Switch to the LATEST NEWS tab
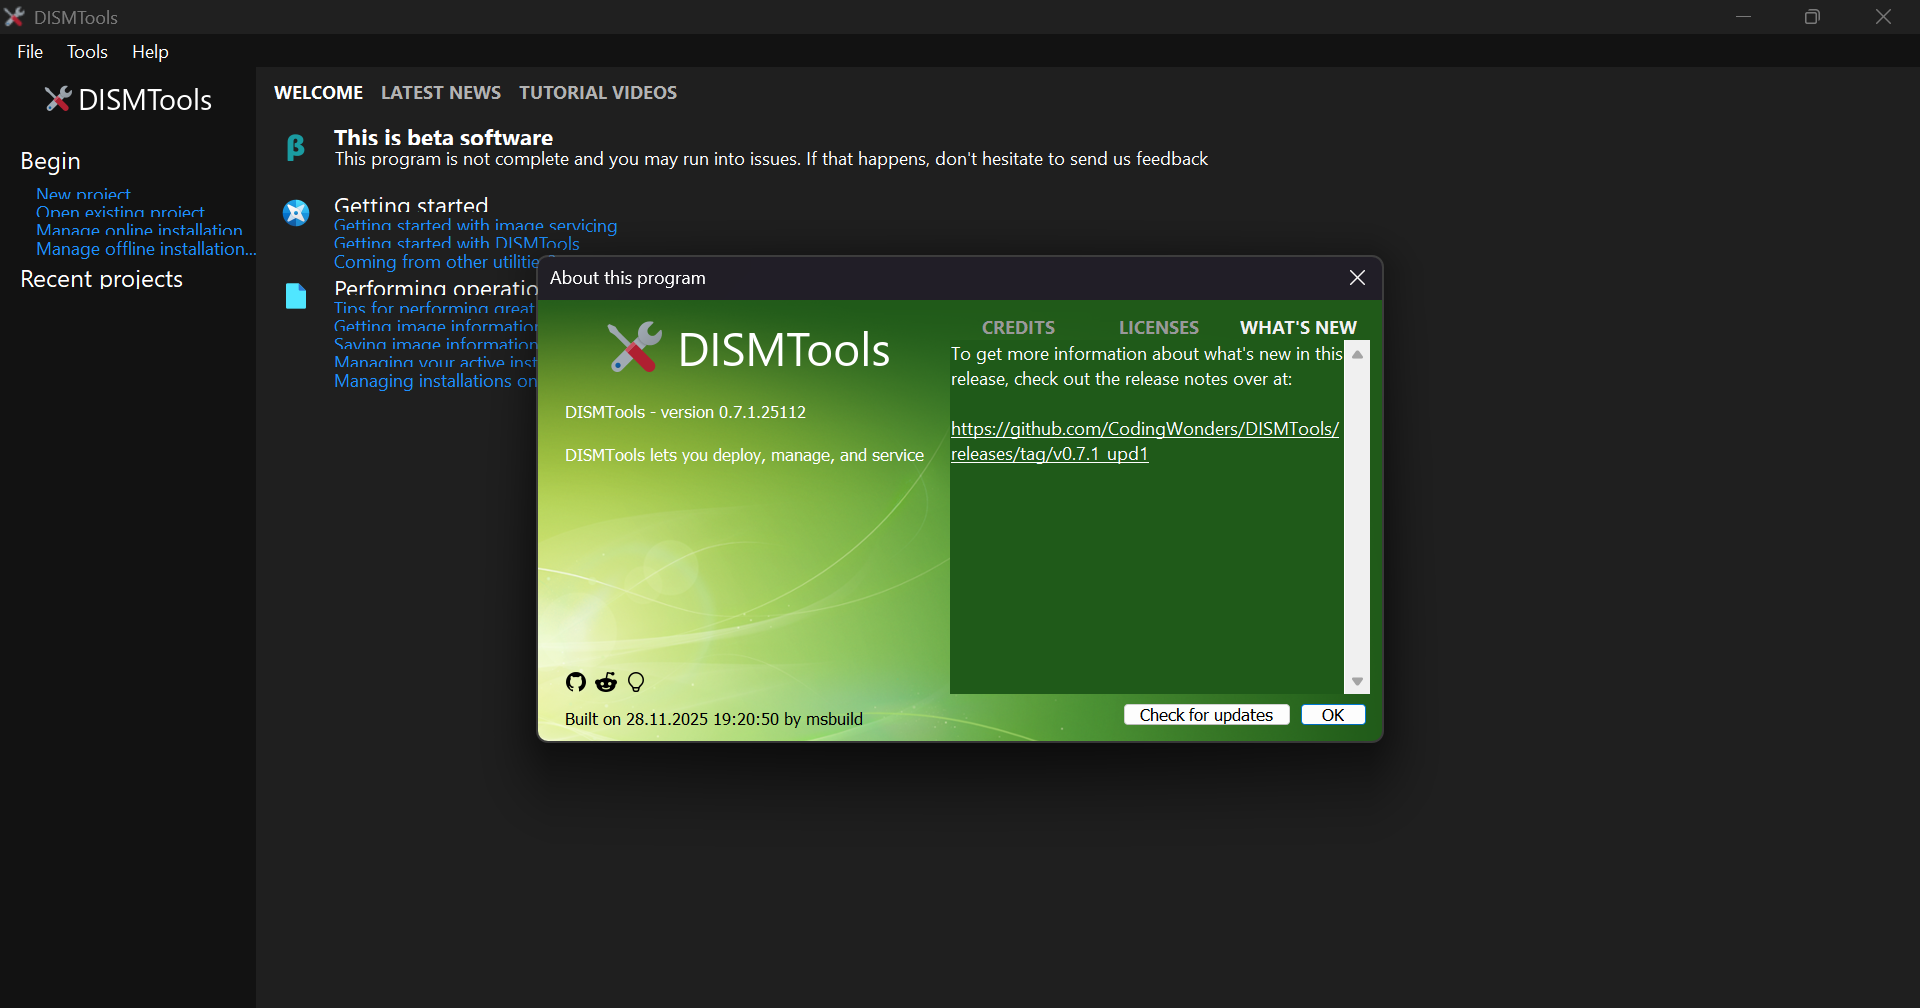 click(441, 93)
